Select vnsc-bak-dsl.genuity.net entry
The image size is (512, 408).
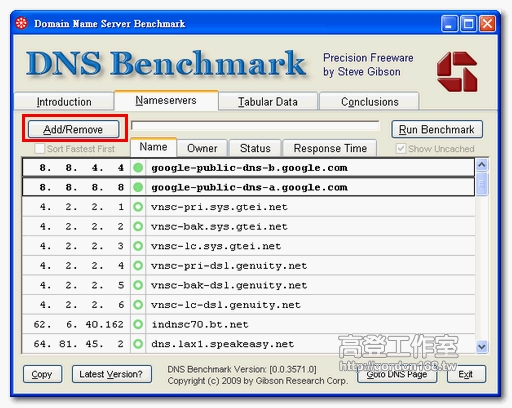(x=248, y=285)
